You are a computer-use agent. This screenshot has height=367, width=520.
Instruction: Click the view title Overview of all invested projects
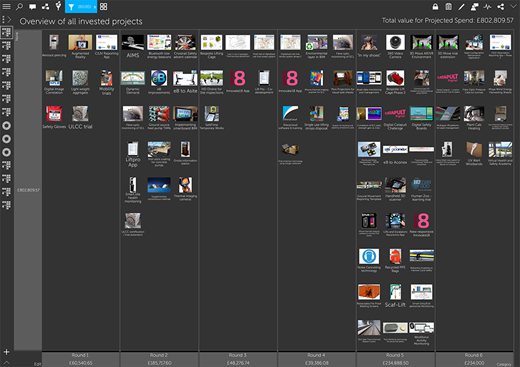pyautogui.click(x=81, y=22)
